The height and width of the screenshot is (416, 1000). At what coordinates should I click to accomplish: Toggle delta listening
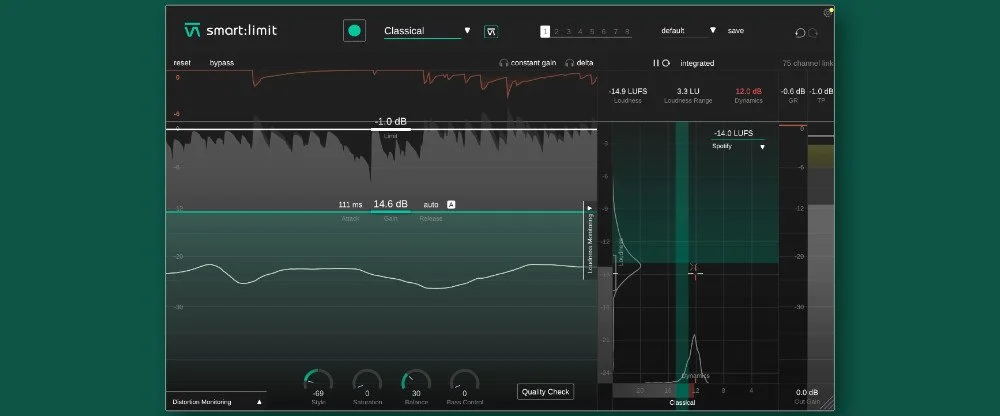pos(579,63)
